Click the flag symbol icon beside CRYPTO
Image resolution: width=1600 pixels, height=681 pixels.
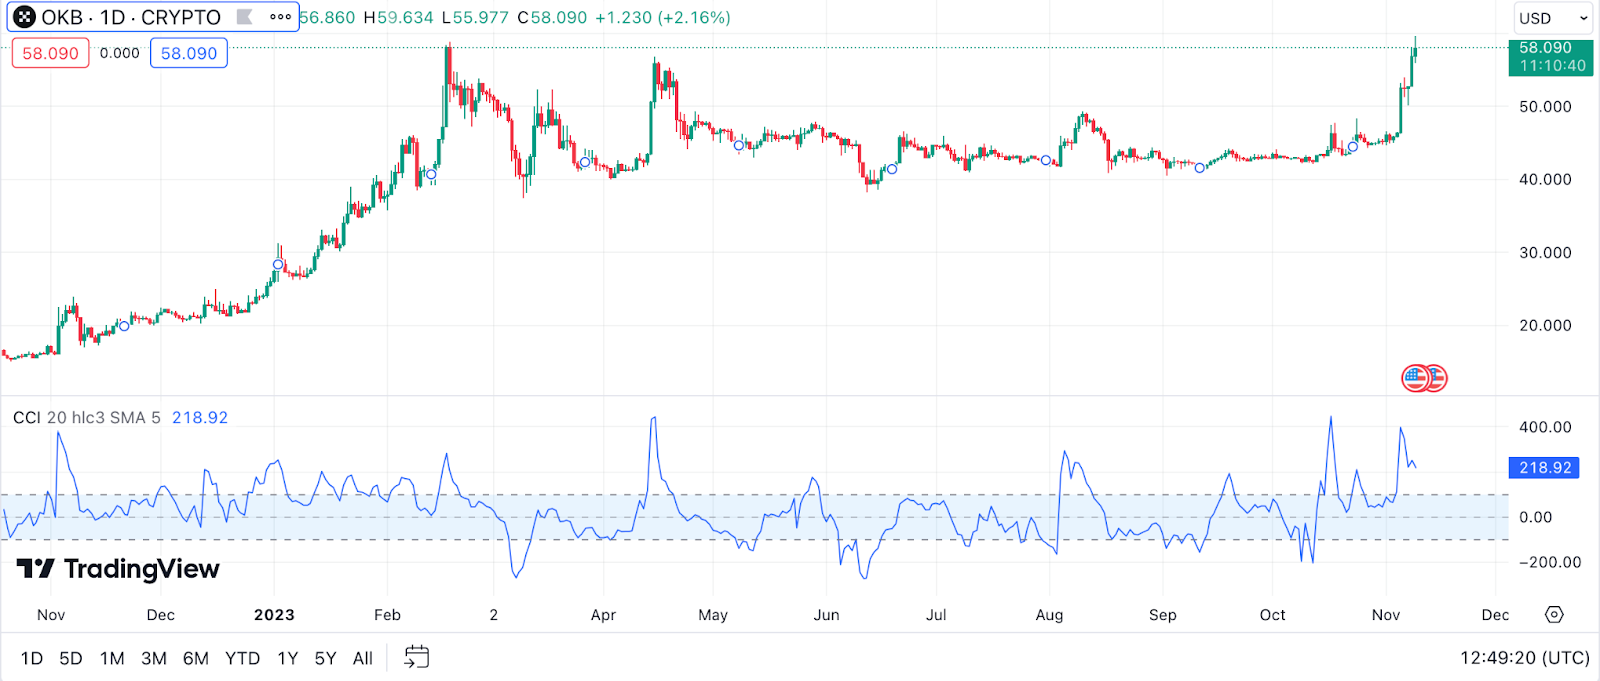244,17
